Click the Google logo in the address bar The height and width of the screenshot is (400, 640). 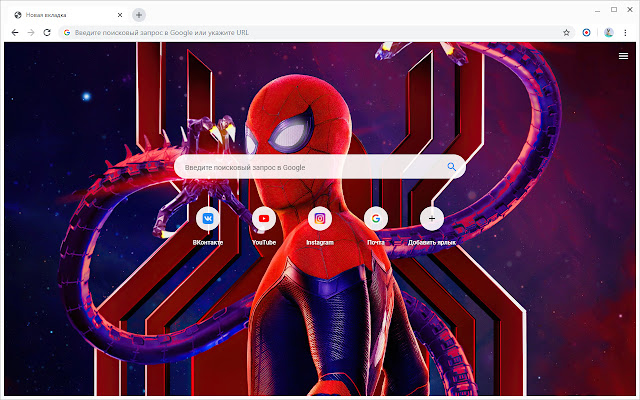[67, 33]
